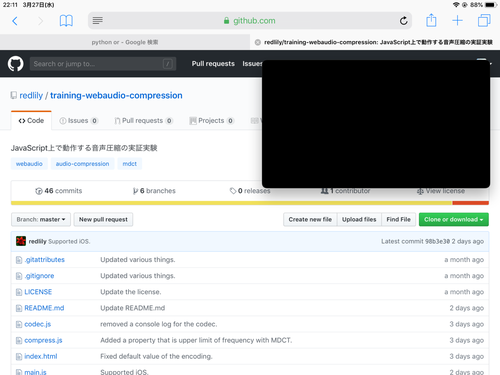Open the training-webaudio-compression repo link

point(116,96)
